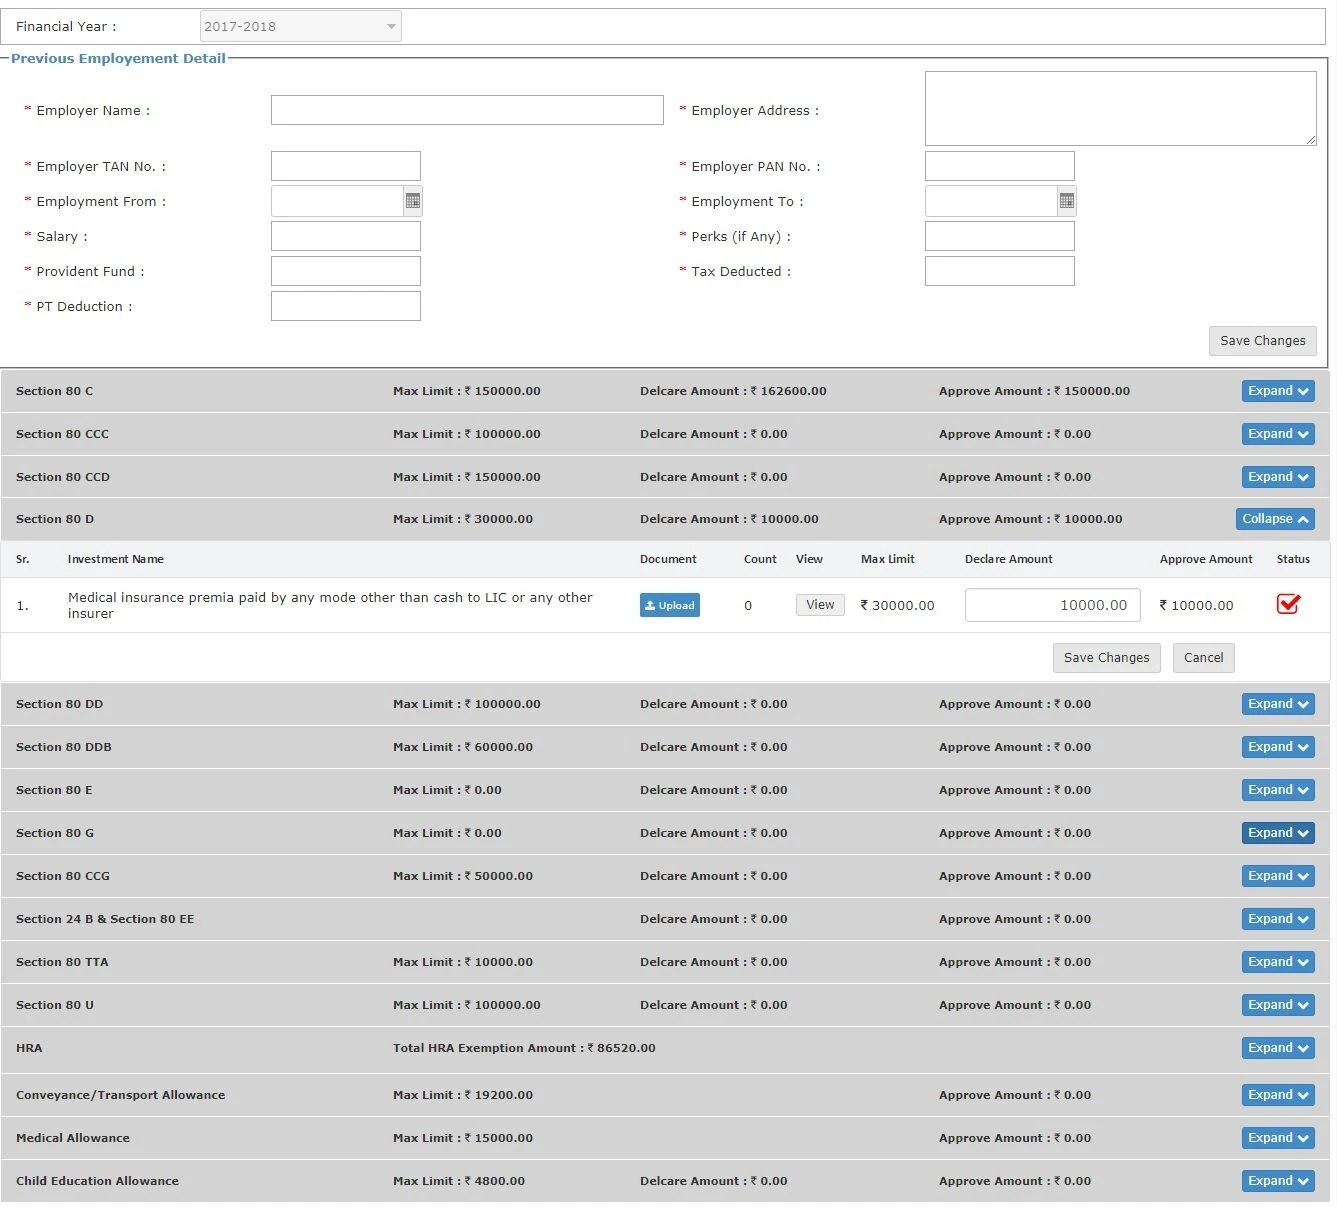Expand Section 80 TTA
Viewport: 1337px width, 1213px height.
click(x=1278, y=962)
